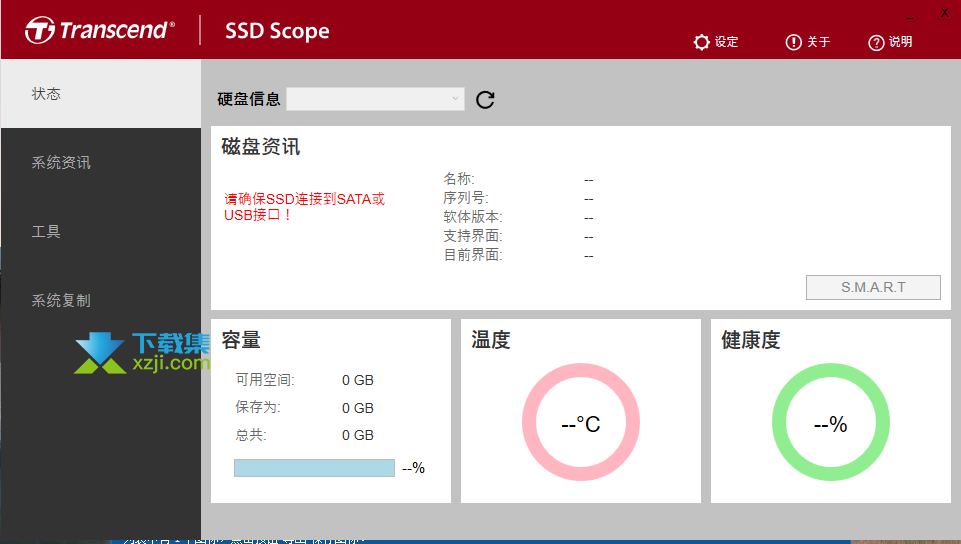Close the SSD Scope window
This screenshot has width=961, height=544.
[x=944, y=13]
